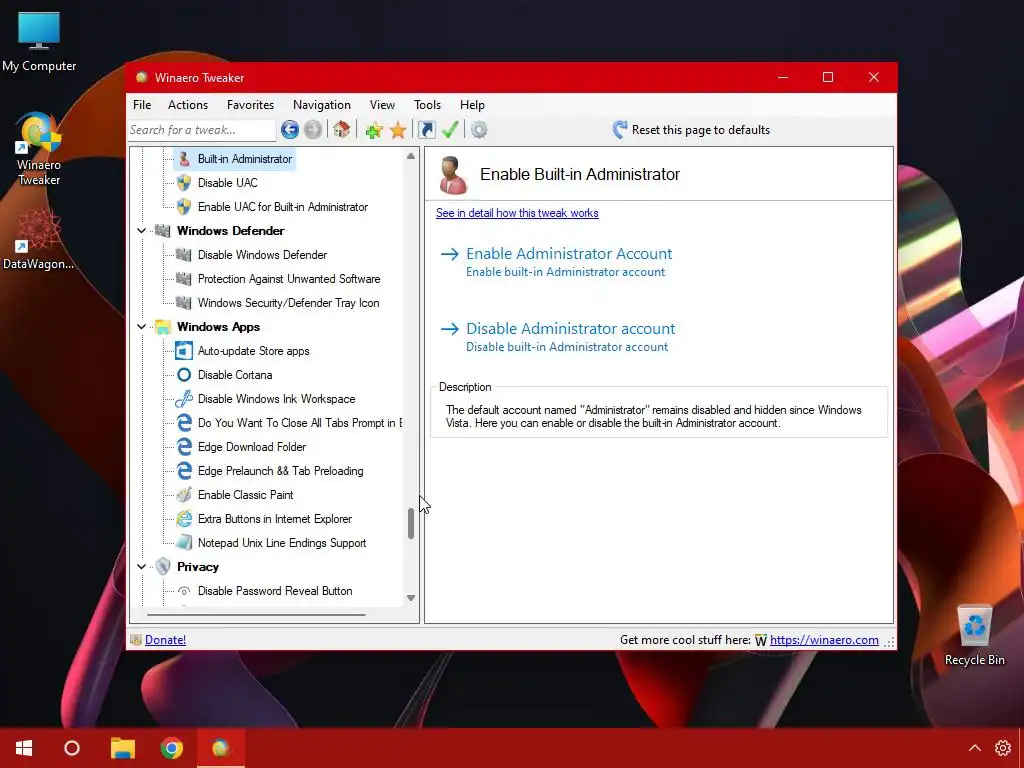This screenshot has height=768, width=1024.
Task: Open Winaero Tweaker desktop shortcut
Action: (x=39, y=150)
